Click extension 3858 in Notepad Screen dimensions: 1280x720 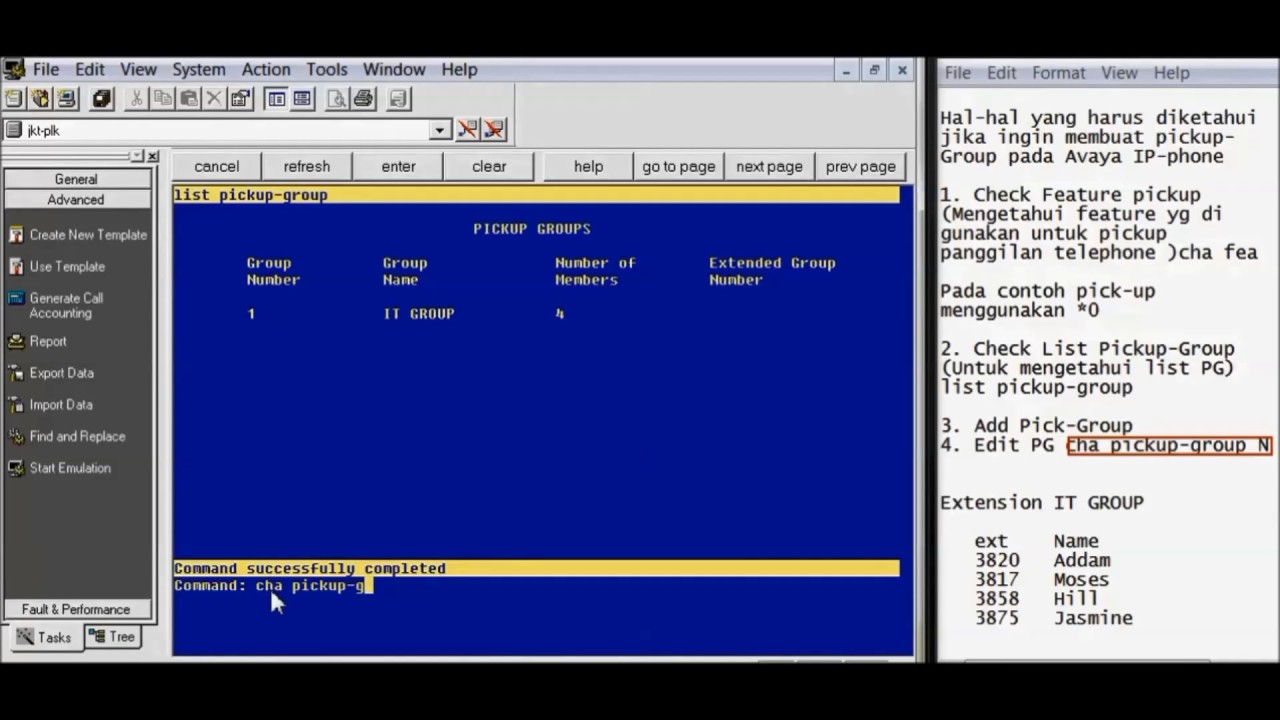tap(997, 599)
